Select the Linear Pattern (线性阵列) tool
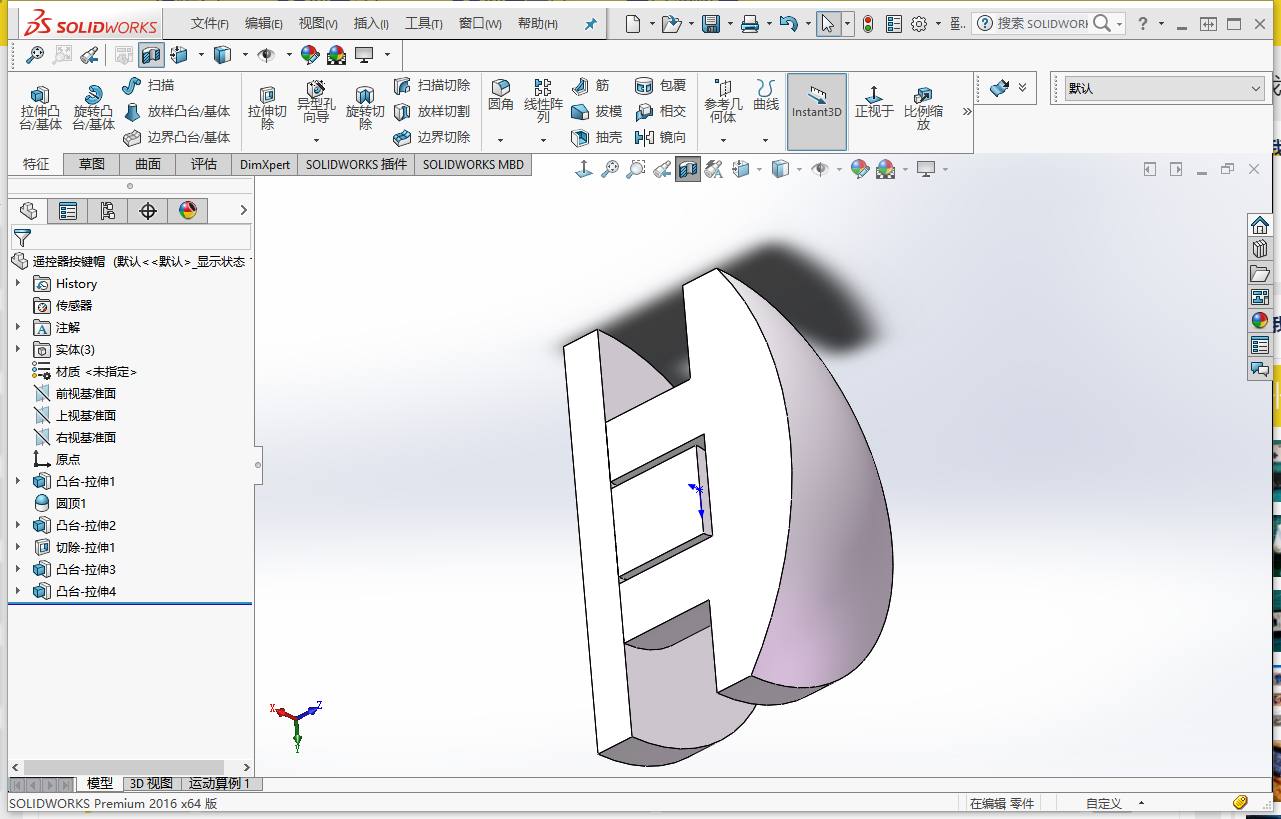 [543, 102]
